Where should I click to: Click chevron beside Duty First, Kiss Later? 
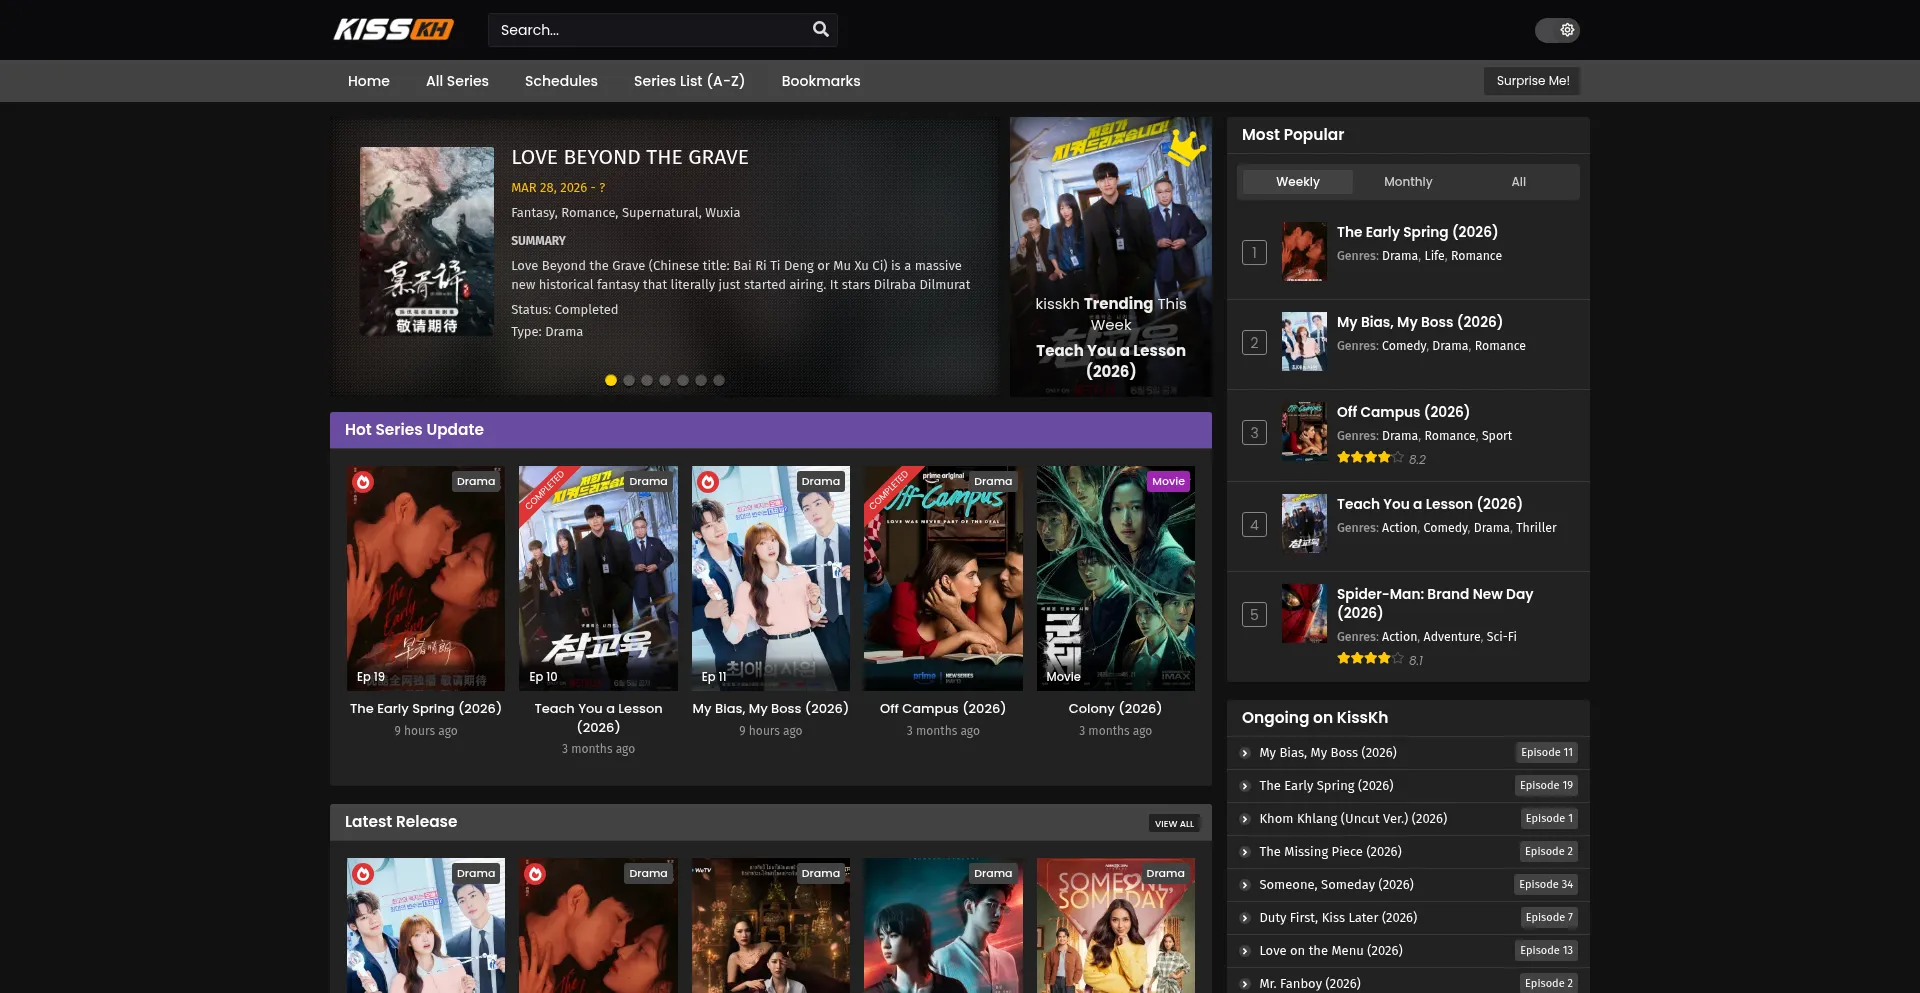[1245, 918]
